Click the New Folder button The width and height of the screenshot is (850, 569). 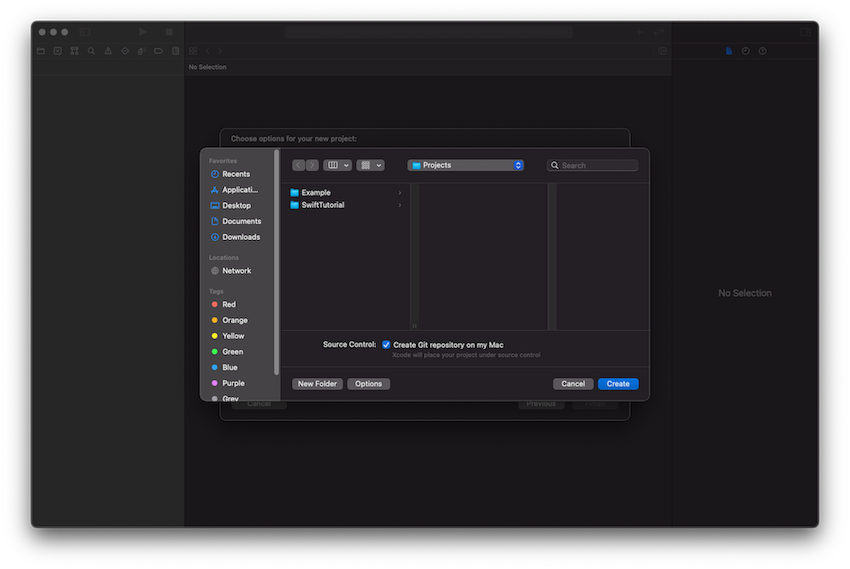click(317, 384)
